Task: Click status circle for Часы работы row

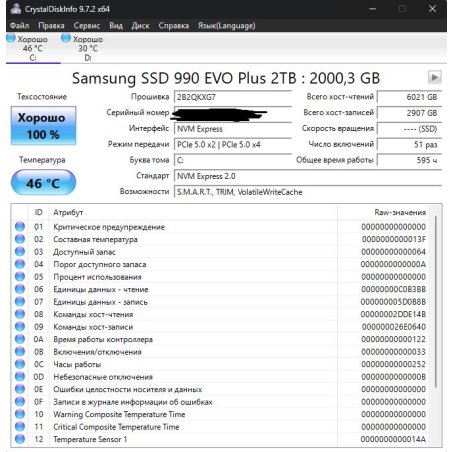Action: click(20, 364)
